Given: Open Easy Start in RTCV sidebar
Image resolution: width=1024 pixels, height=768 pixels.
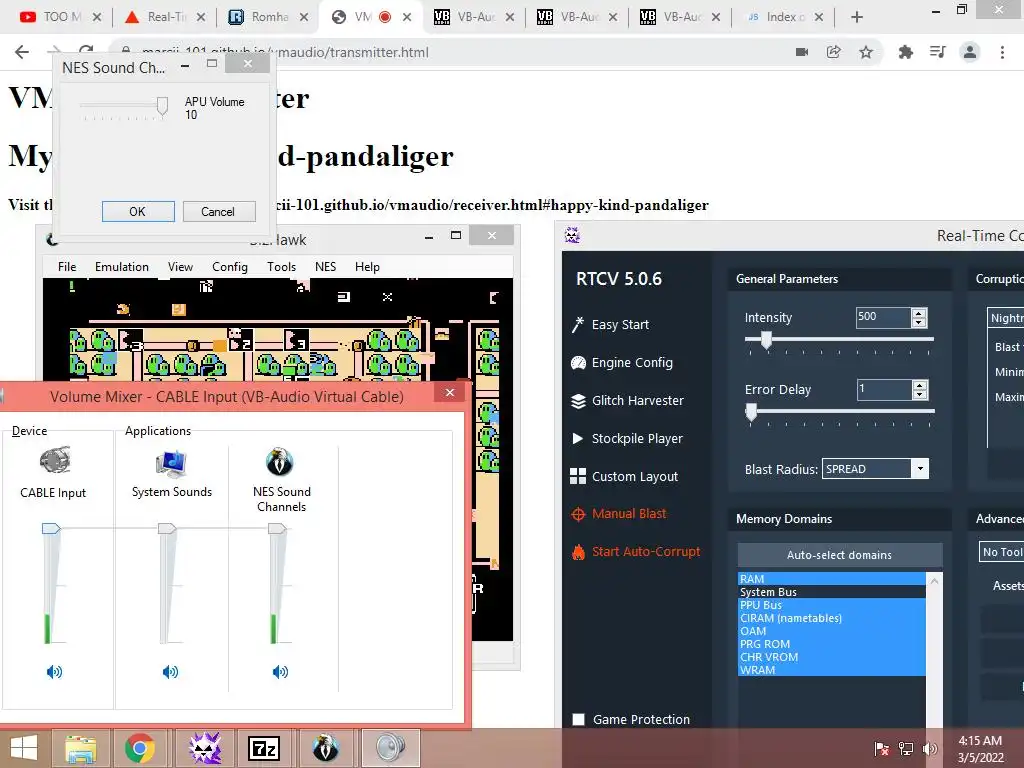Looking at the screenshot, I should [610, 325].
